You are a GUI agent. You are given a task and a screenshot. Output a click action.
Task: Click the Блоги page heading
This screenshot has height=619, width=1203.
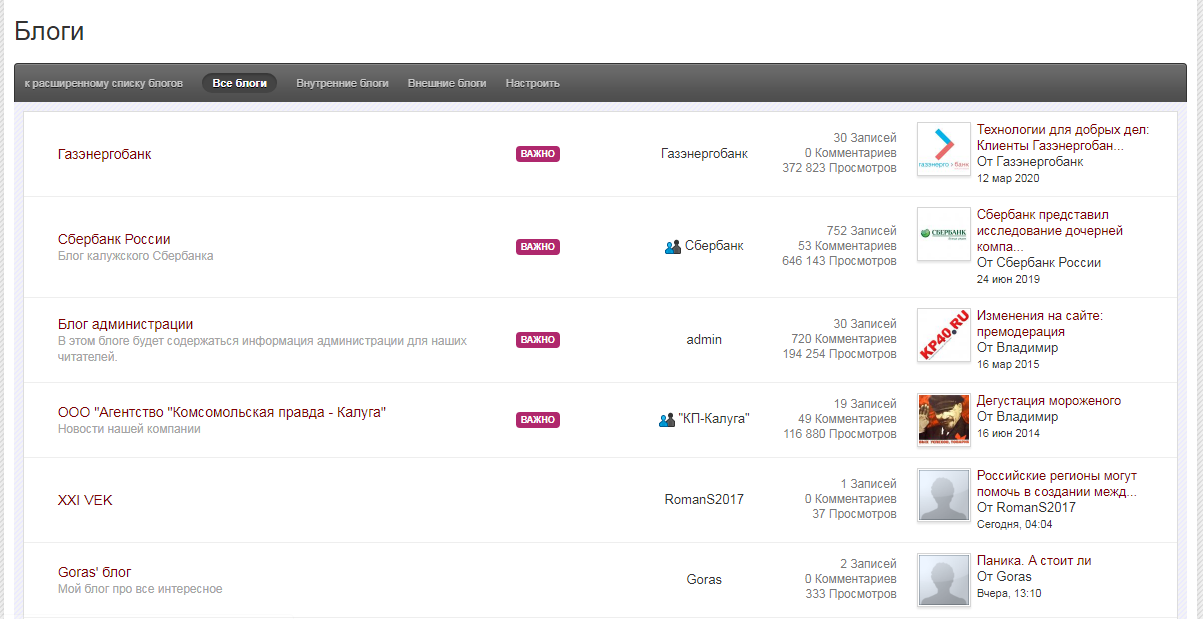click(x=49, y=31)
